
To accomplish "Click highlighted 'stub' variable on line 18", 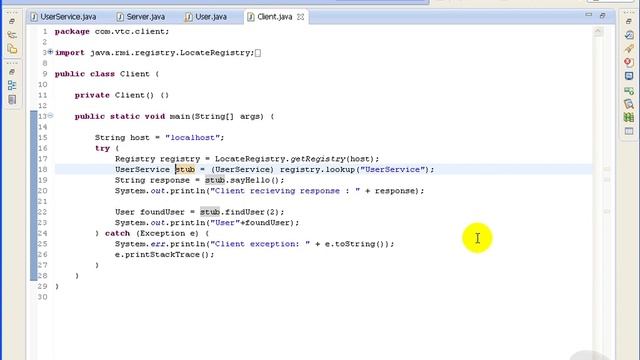I will [x=185, y=169].
